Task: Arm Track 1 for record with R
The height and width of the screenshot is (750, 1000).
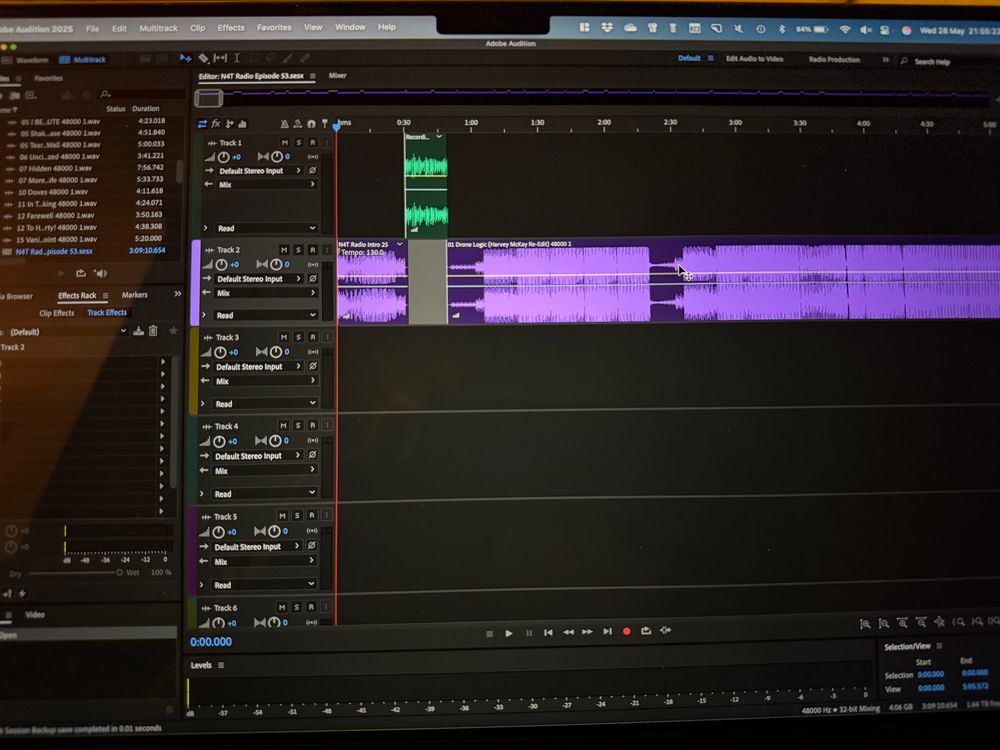Action: (x=312, y=142)
